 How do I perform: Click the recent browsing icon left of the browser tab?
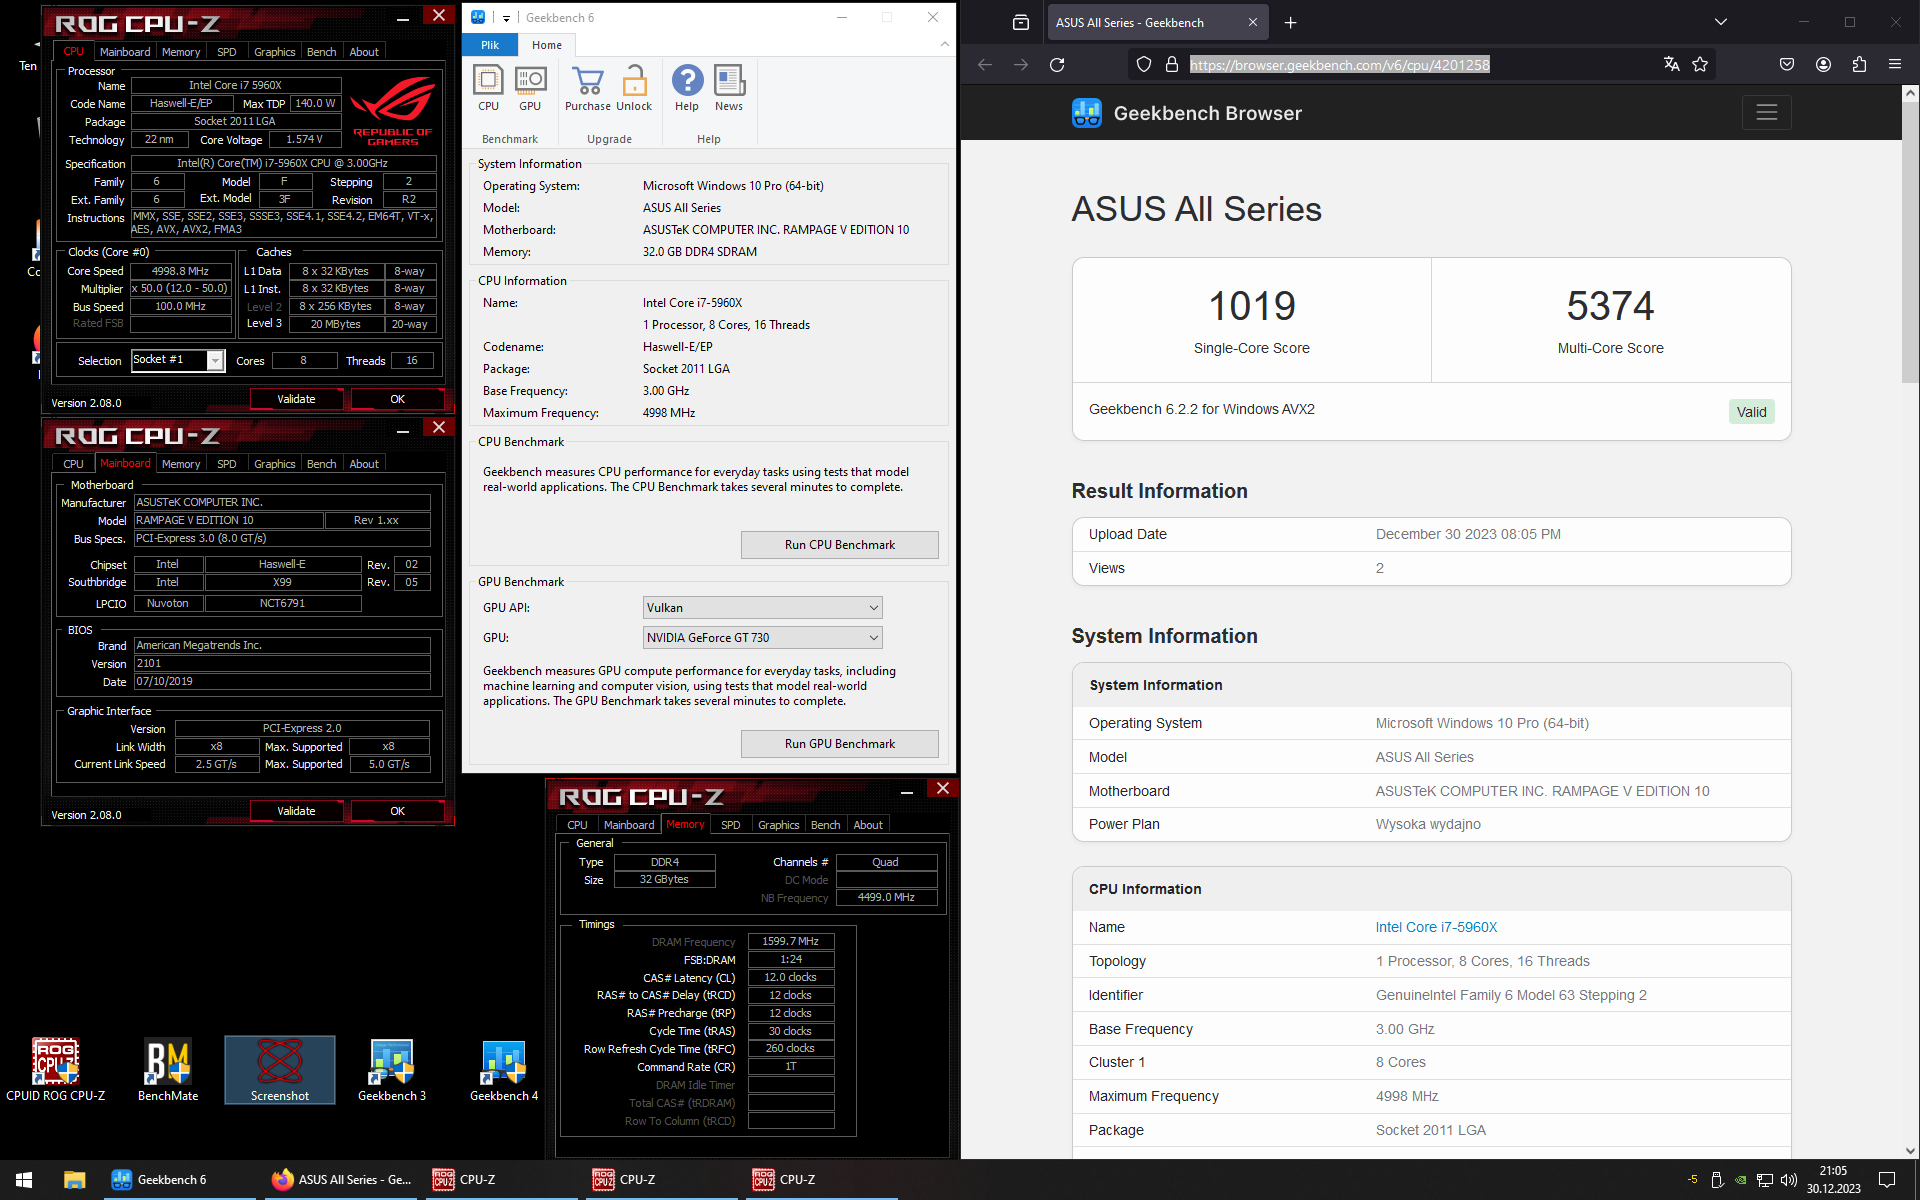click(1021, 22)
